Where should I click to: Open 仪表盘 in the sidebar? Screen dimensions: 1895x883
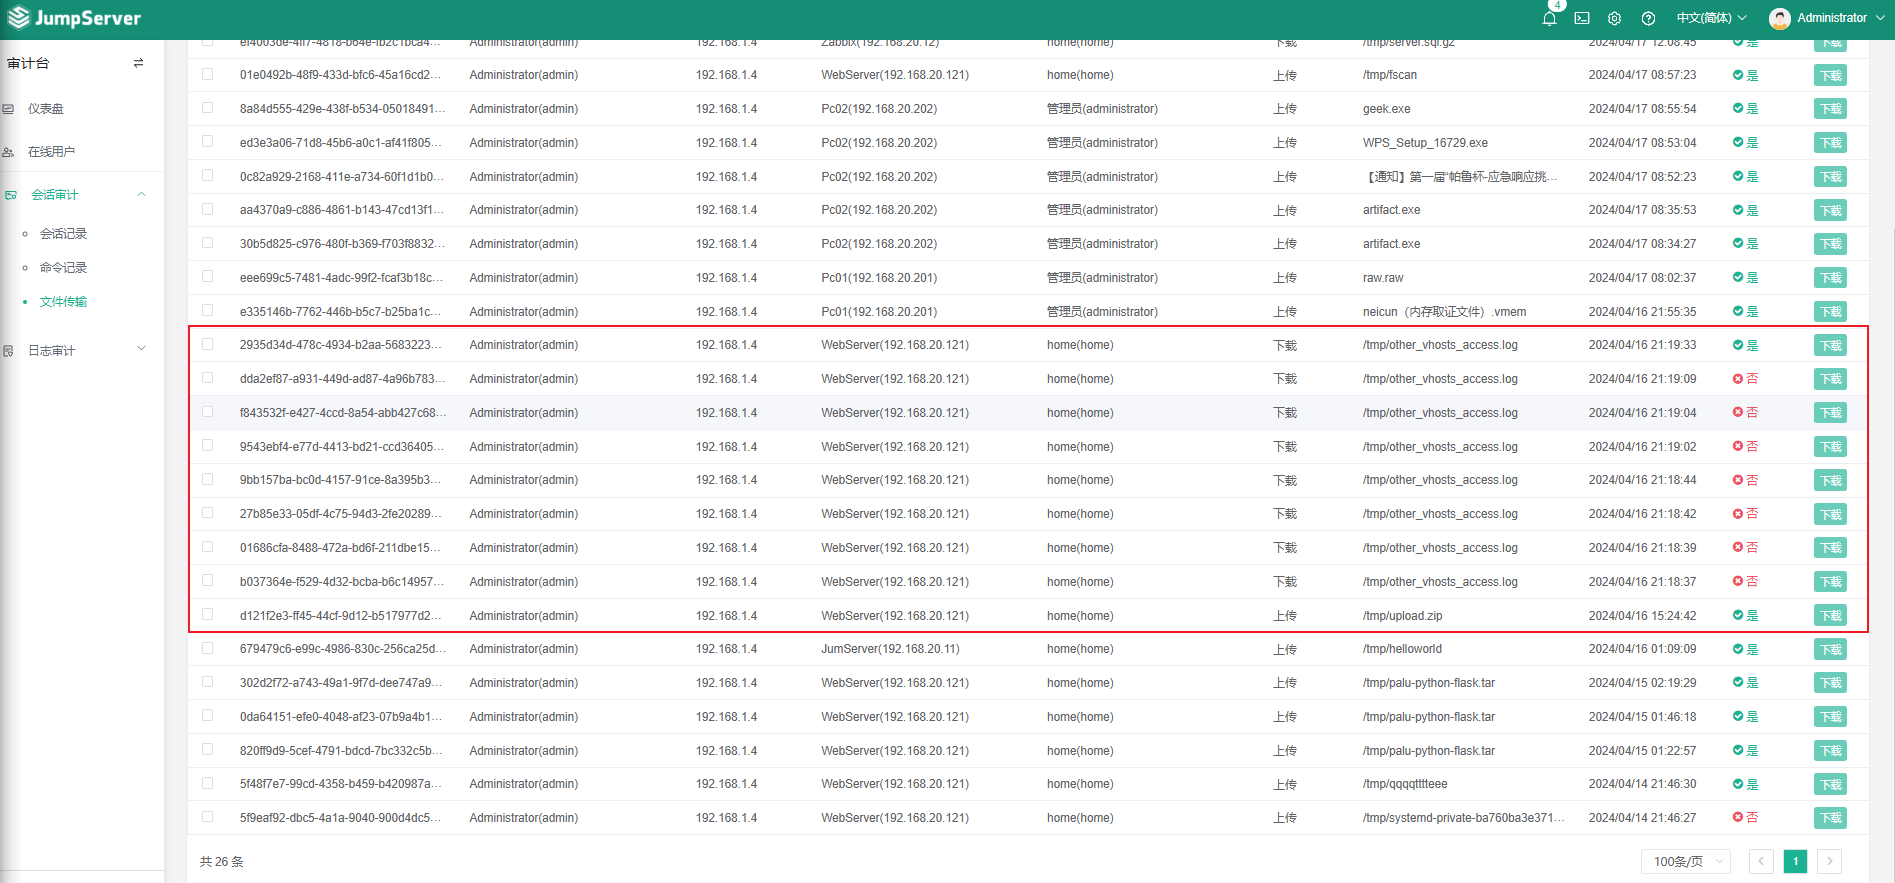click(46, 109)
